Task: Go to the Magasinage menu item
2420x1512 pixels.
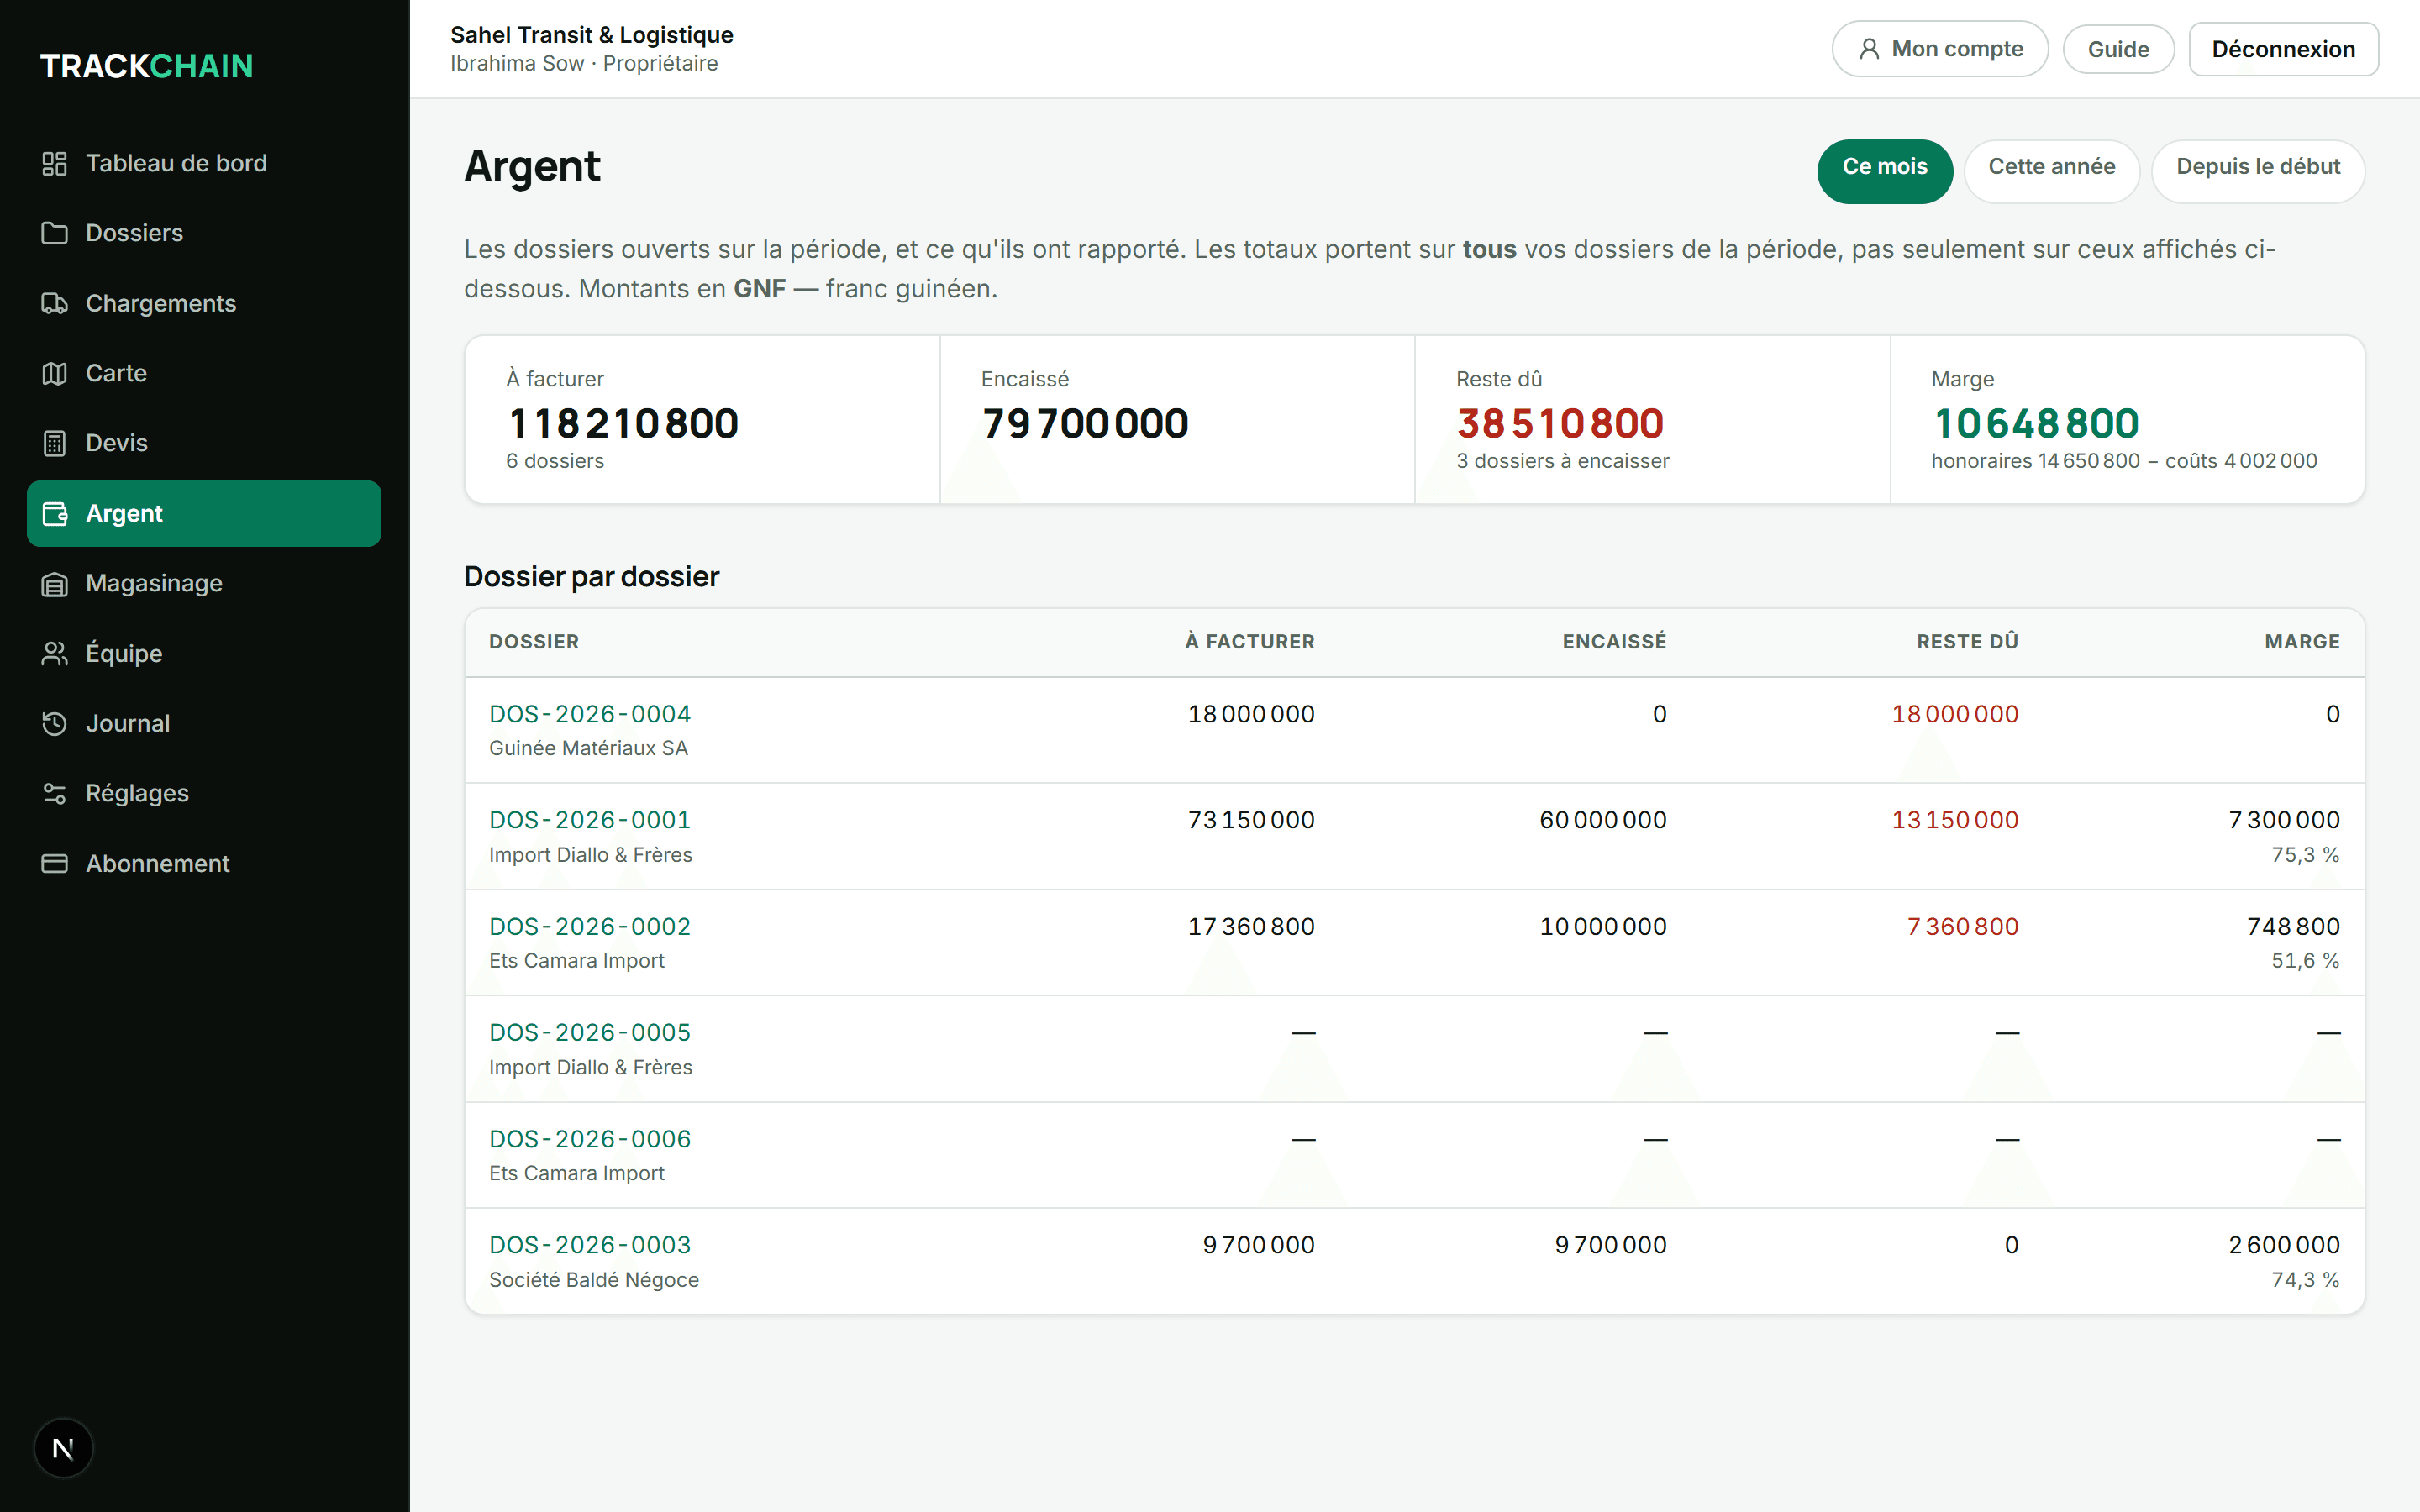Action: [204, 583]
